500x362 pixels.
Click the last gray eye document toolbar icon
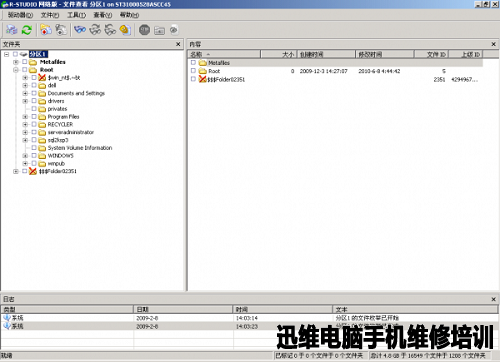click(x=174, y=30)
